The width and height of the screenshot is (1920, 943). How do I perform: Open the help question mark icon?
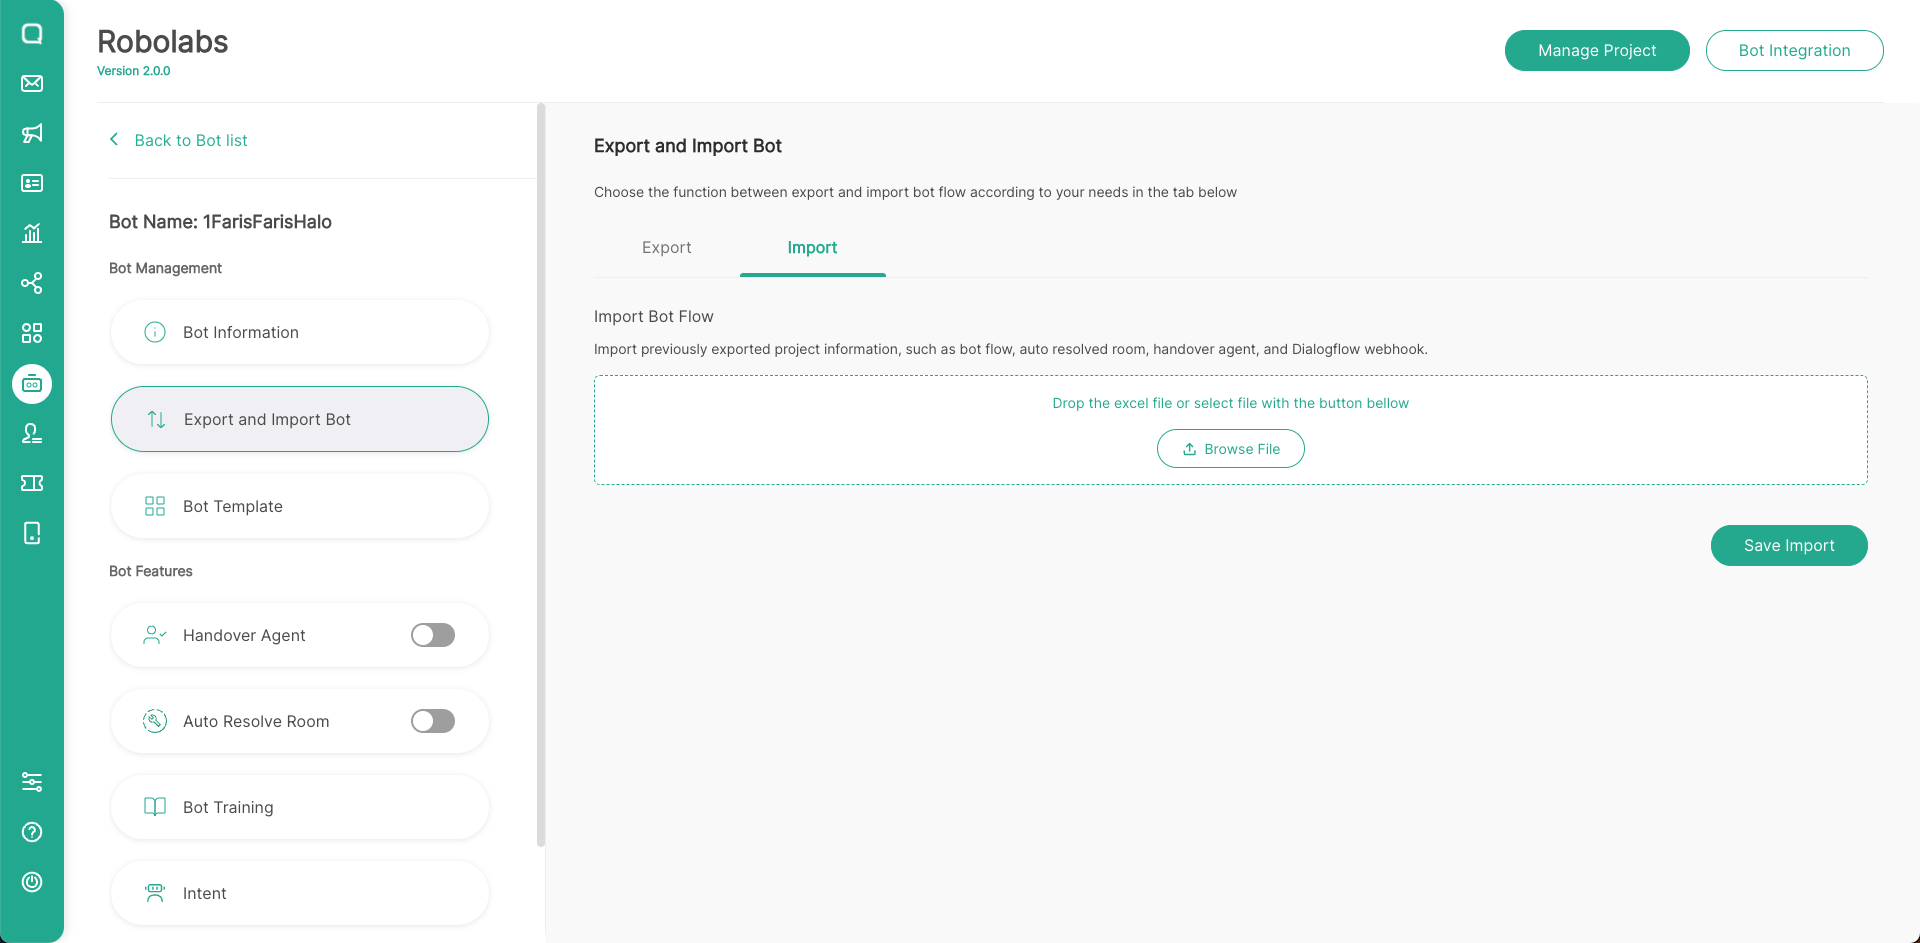pyautogui.click(x=32, y=832)
